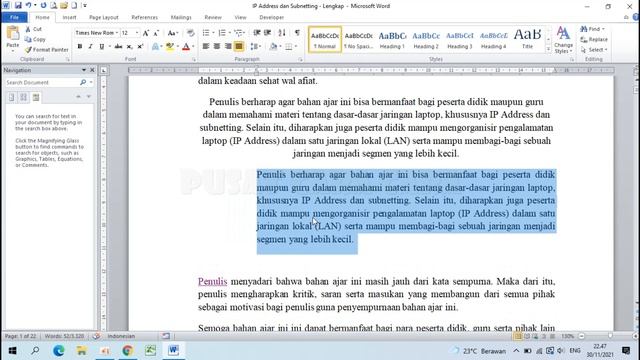This screenshot has width=640, height=360.
Task: Open Navigation pane options arrow
Action: pyautogui.click(x=84, y=70)
